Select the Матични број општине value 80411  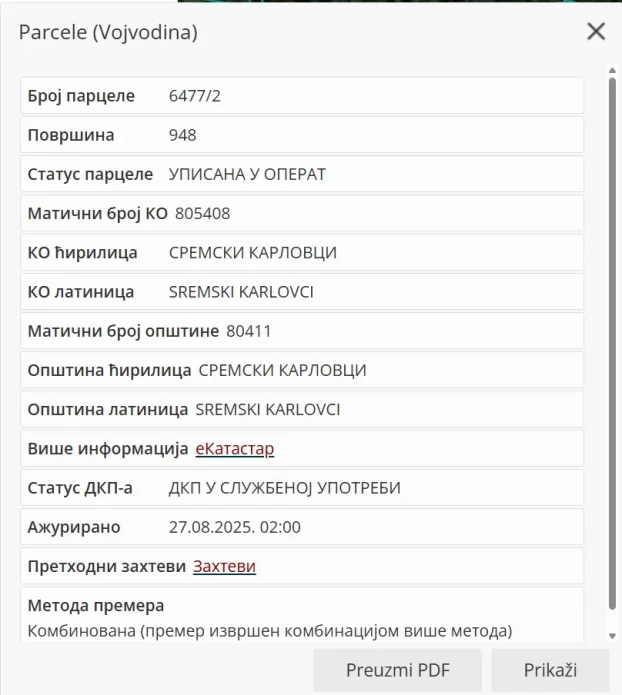coord(249,331)
